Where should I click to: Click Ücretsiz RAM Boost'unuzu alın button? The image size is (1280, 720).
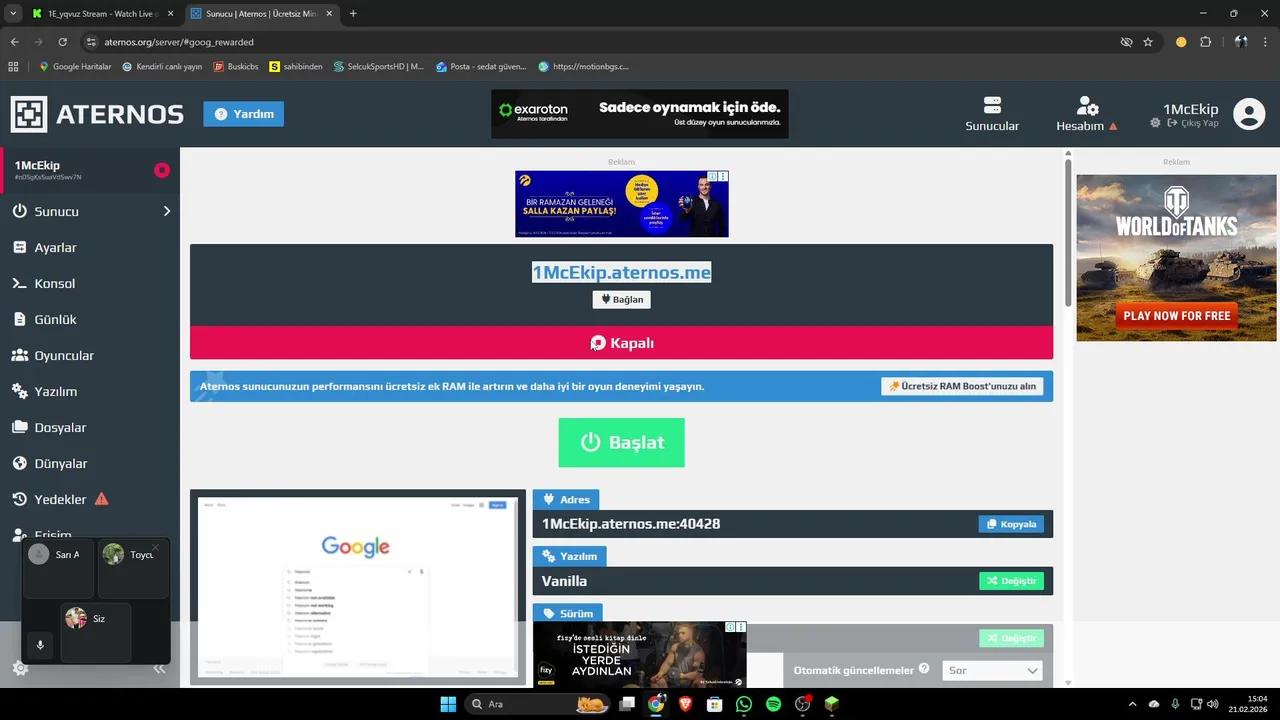[x=962, y=386]
